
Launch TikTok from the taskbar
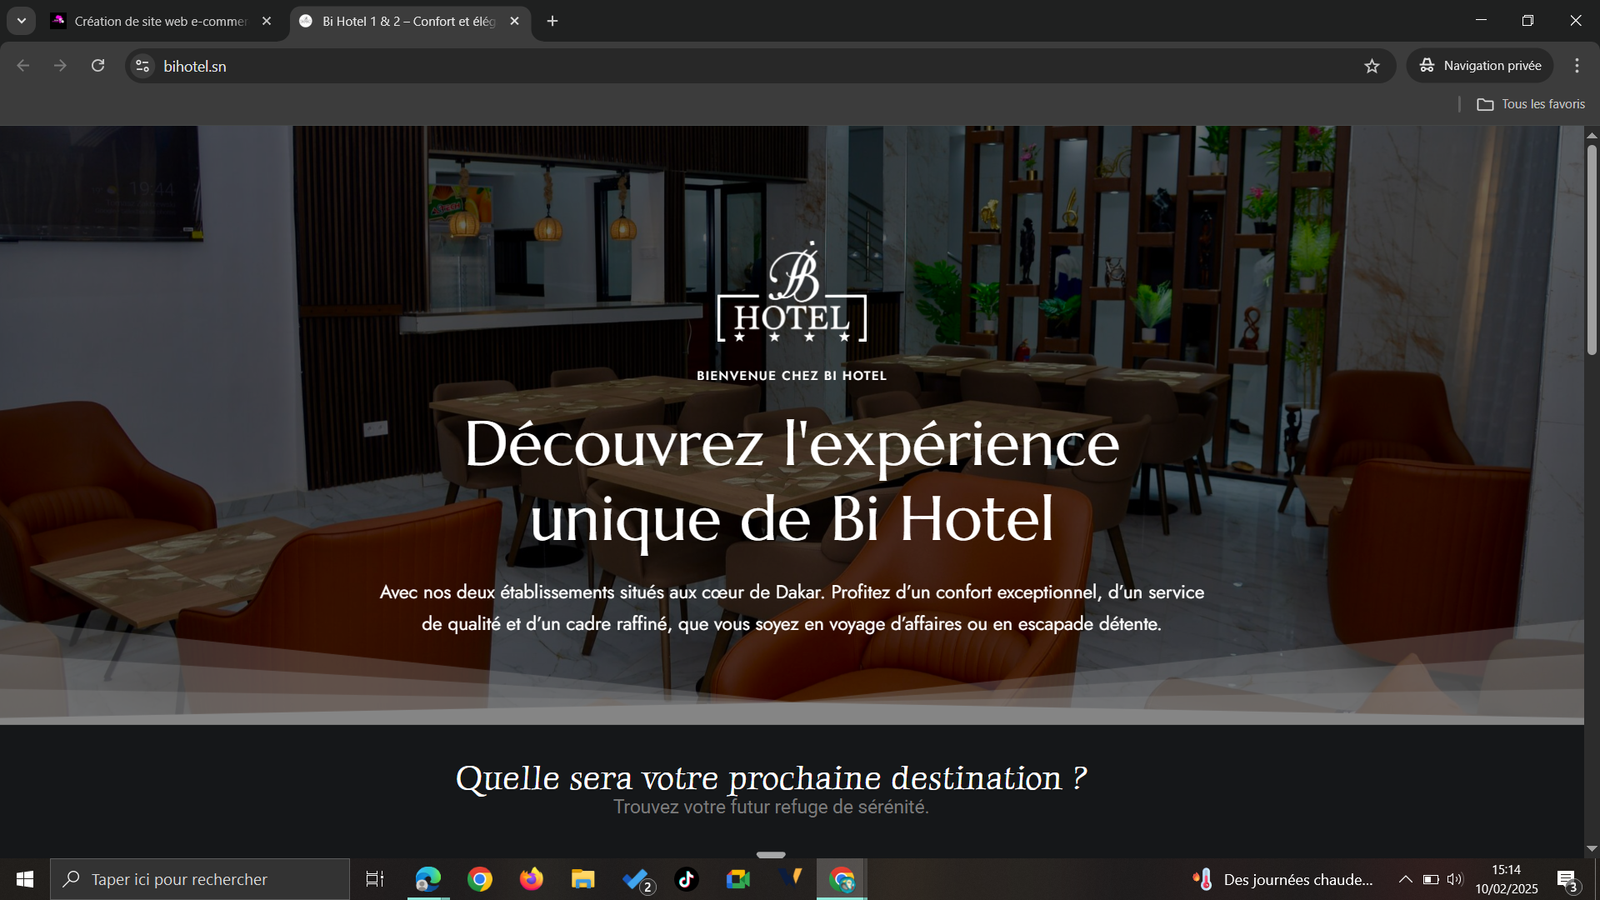(x=686, y=879)
